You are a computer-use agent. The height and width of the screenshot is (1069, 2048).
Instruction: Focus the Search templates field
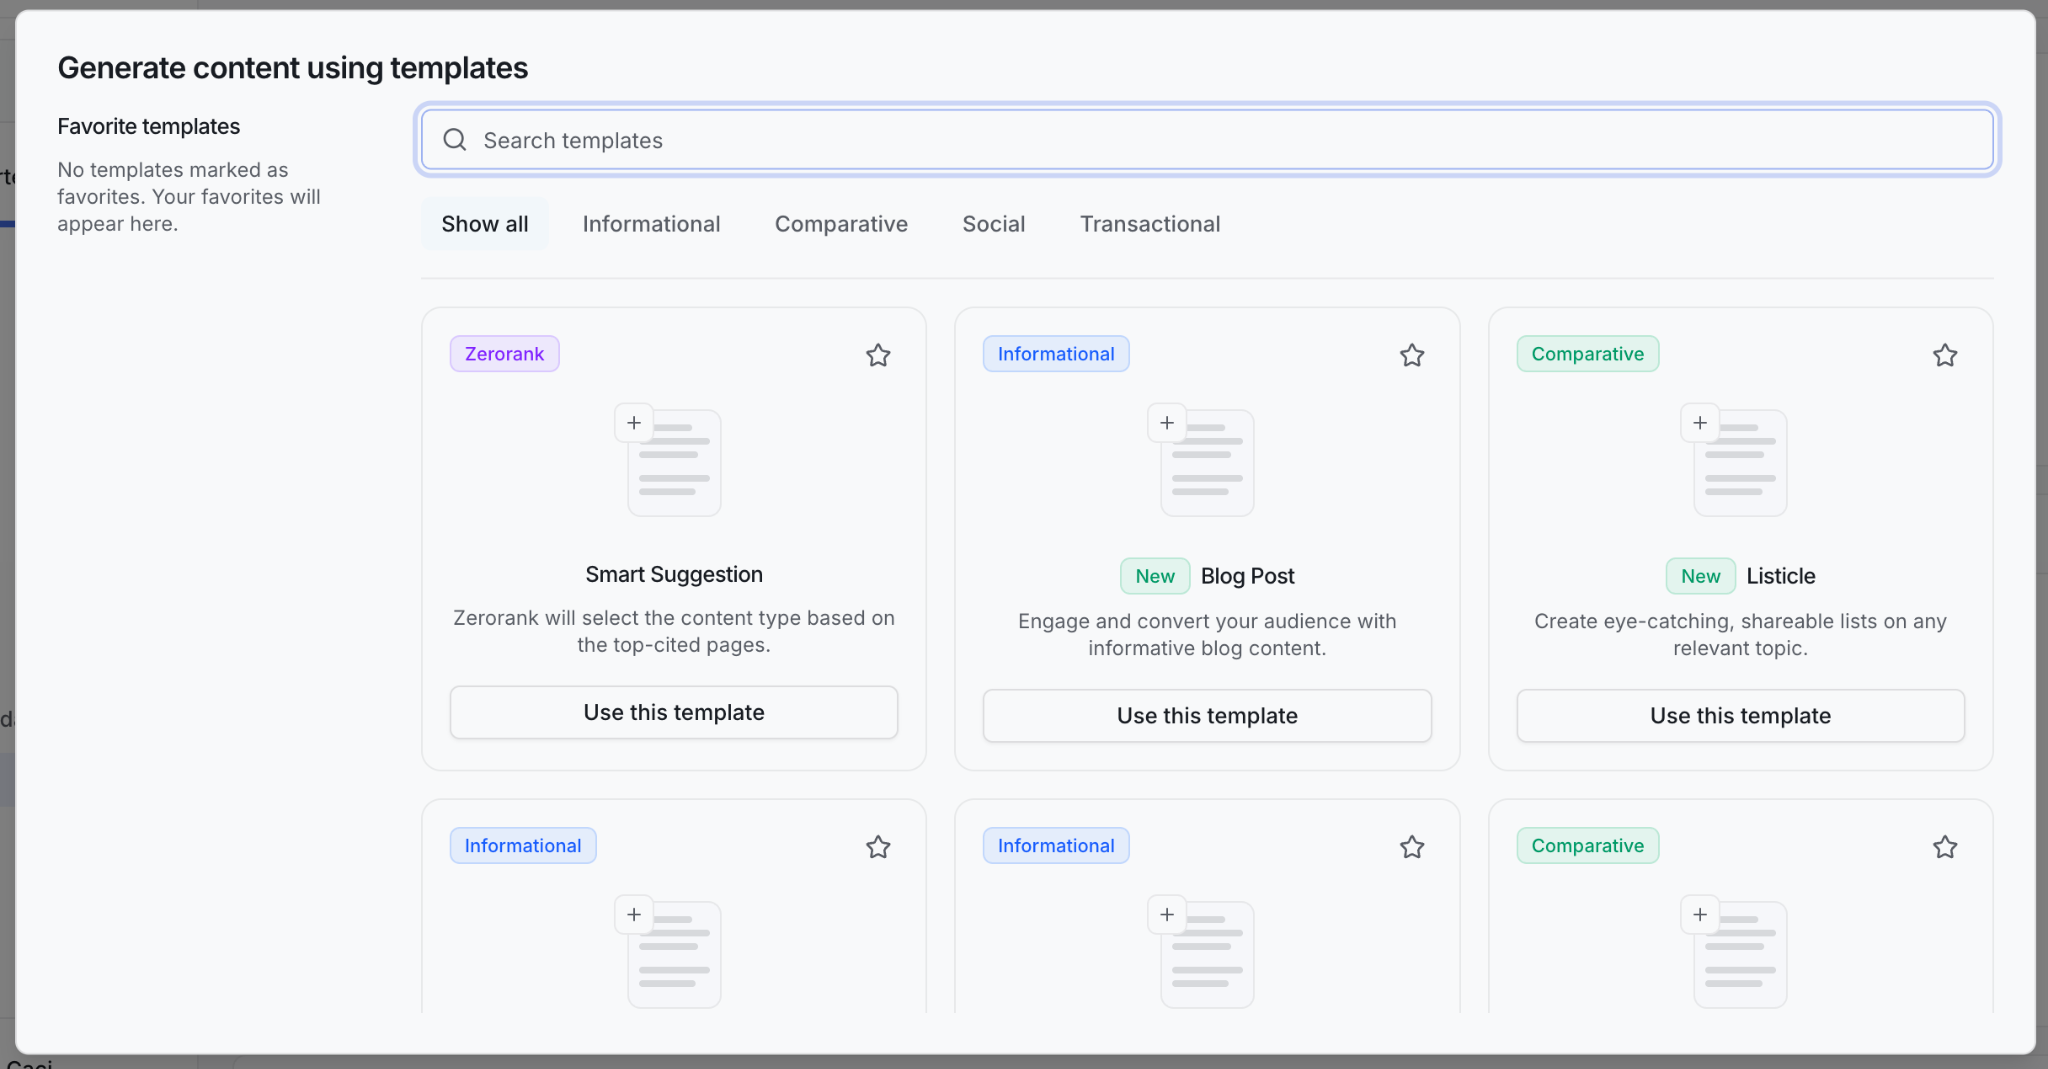click(x=1207, y=140)
